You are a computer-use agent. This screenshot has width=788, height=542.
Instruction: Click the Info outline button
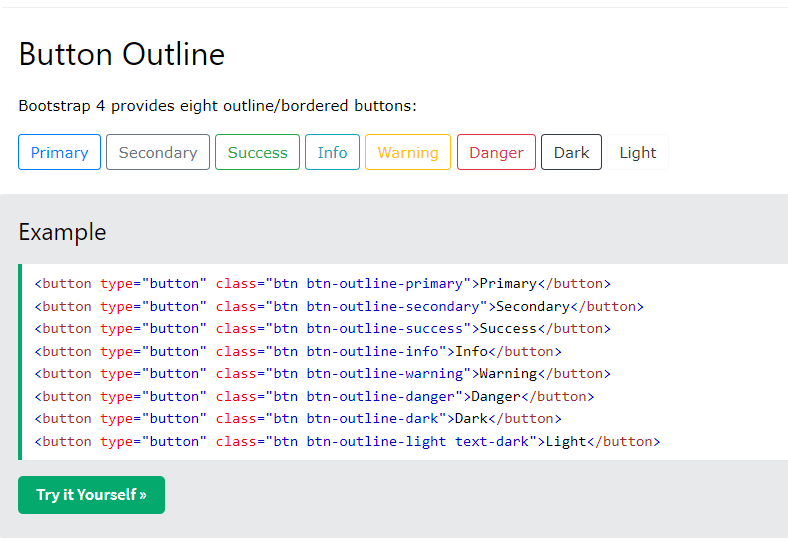click(332, 152)
